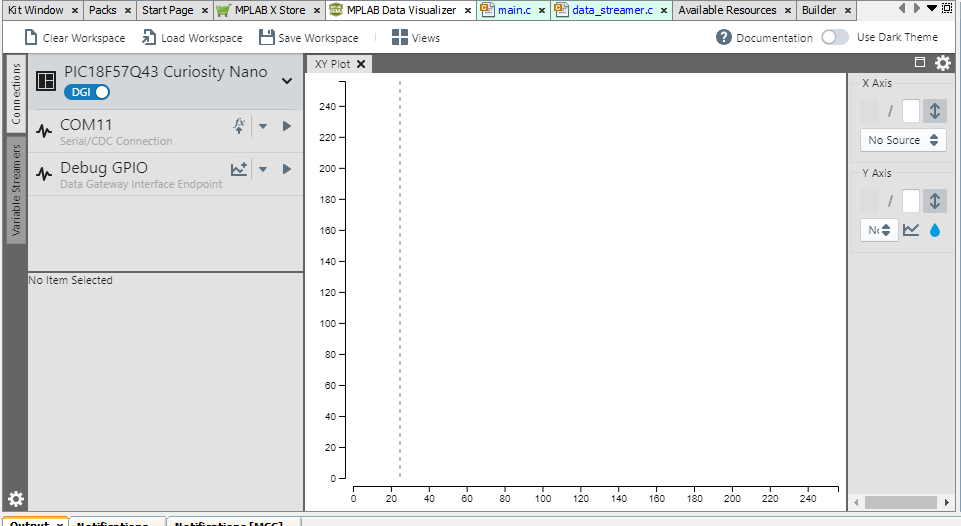Enable the Use Dark Theme switch
961x526 pixels.
pyautogui.click(x=835, y=37)
